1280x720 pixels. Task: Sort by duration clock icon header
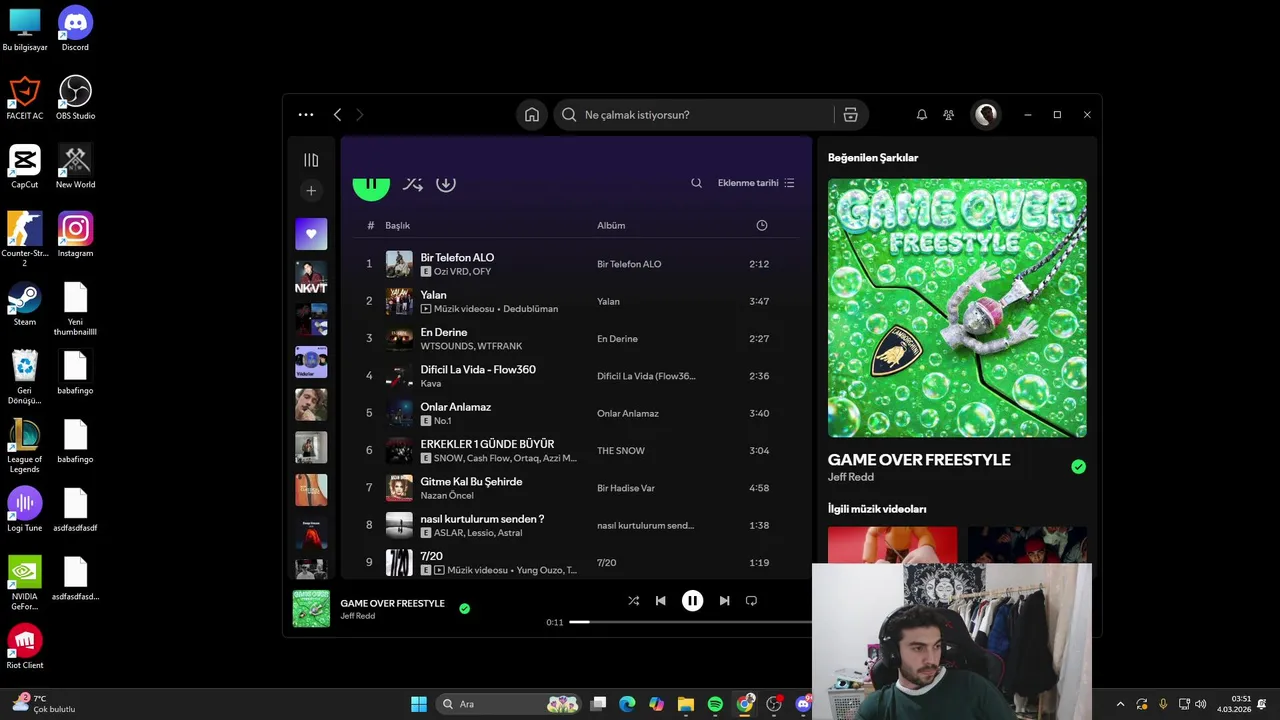pos(762,226)
